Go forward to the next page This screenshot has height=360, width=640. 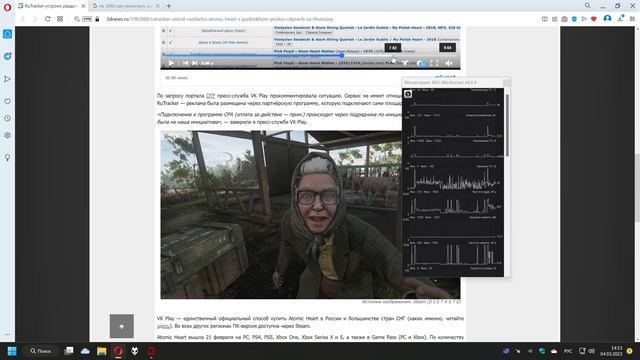(34, 19)
